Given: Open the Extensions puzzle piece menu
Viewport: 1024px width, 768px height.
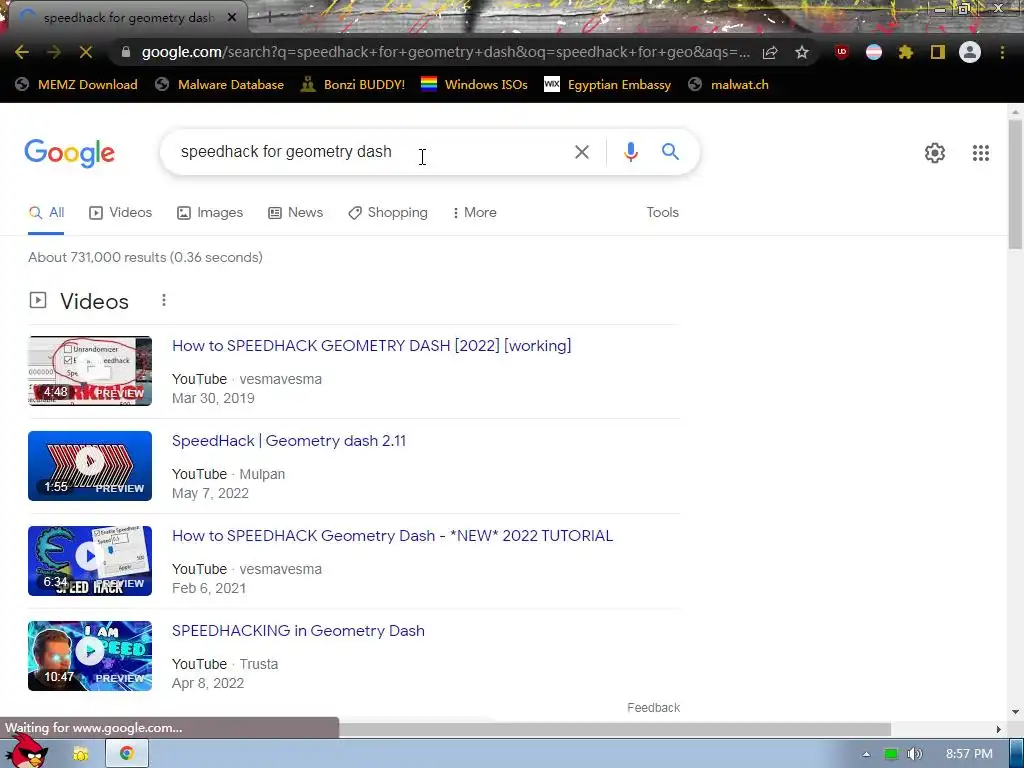Looking at the screenshot, I should pyautogui.click(x=906, y=52).
